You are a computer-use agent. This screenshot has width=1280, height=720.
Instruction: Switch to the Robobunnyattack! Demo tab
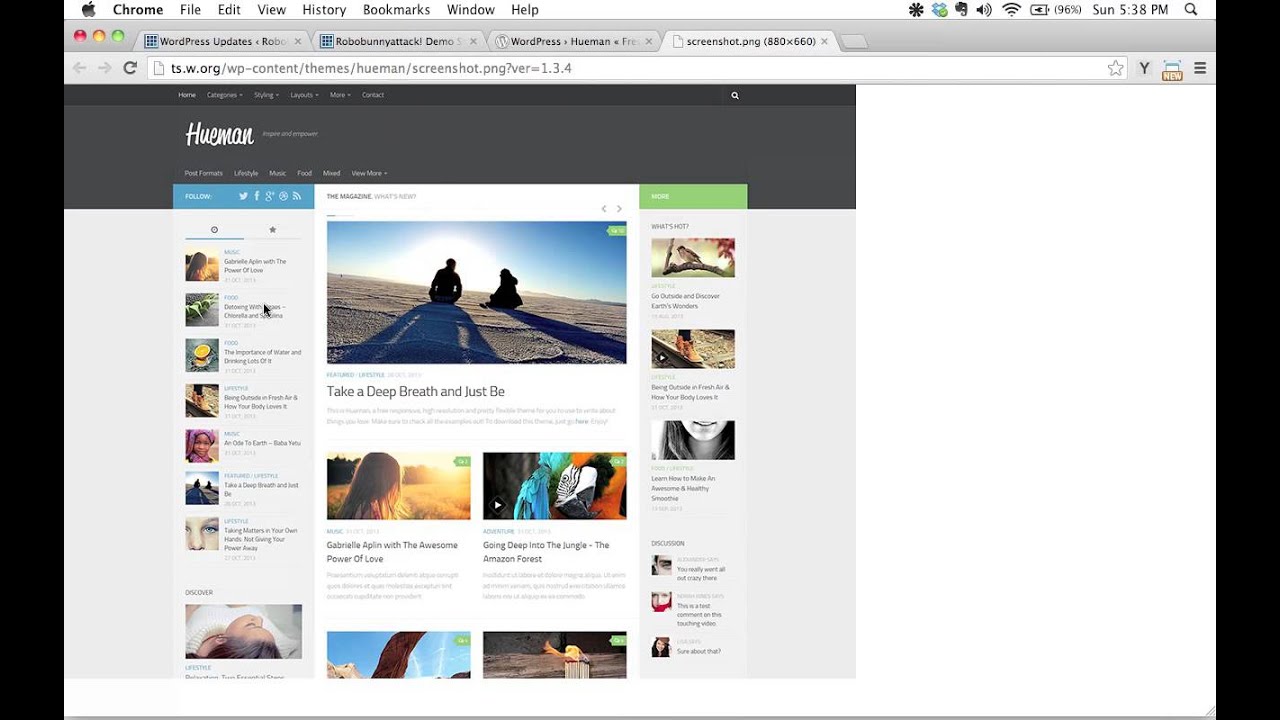400,41
